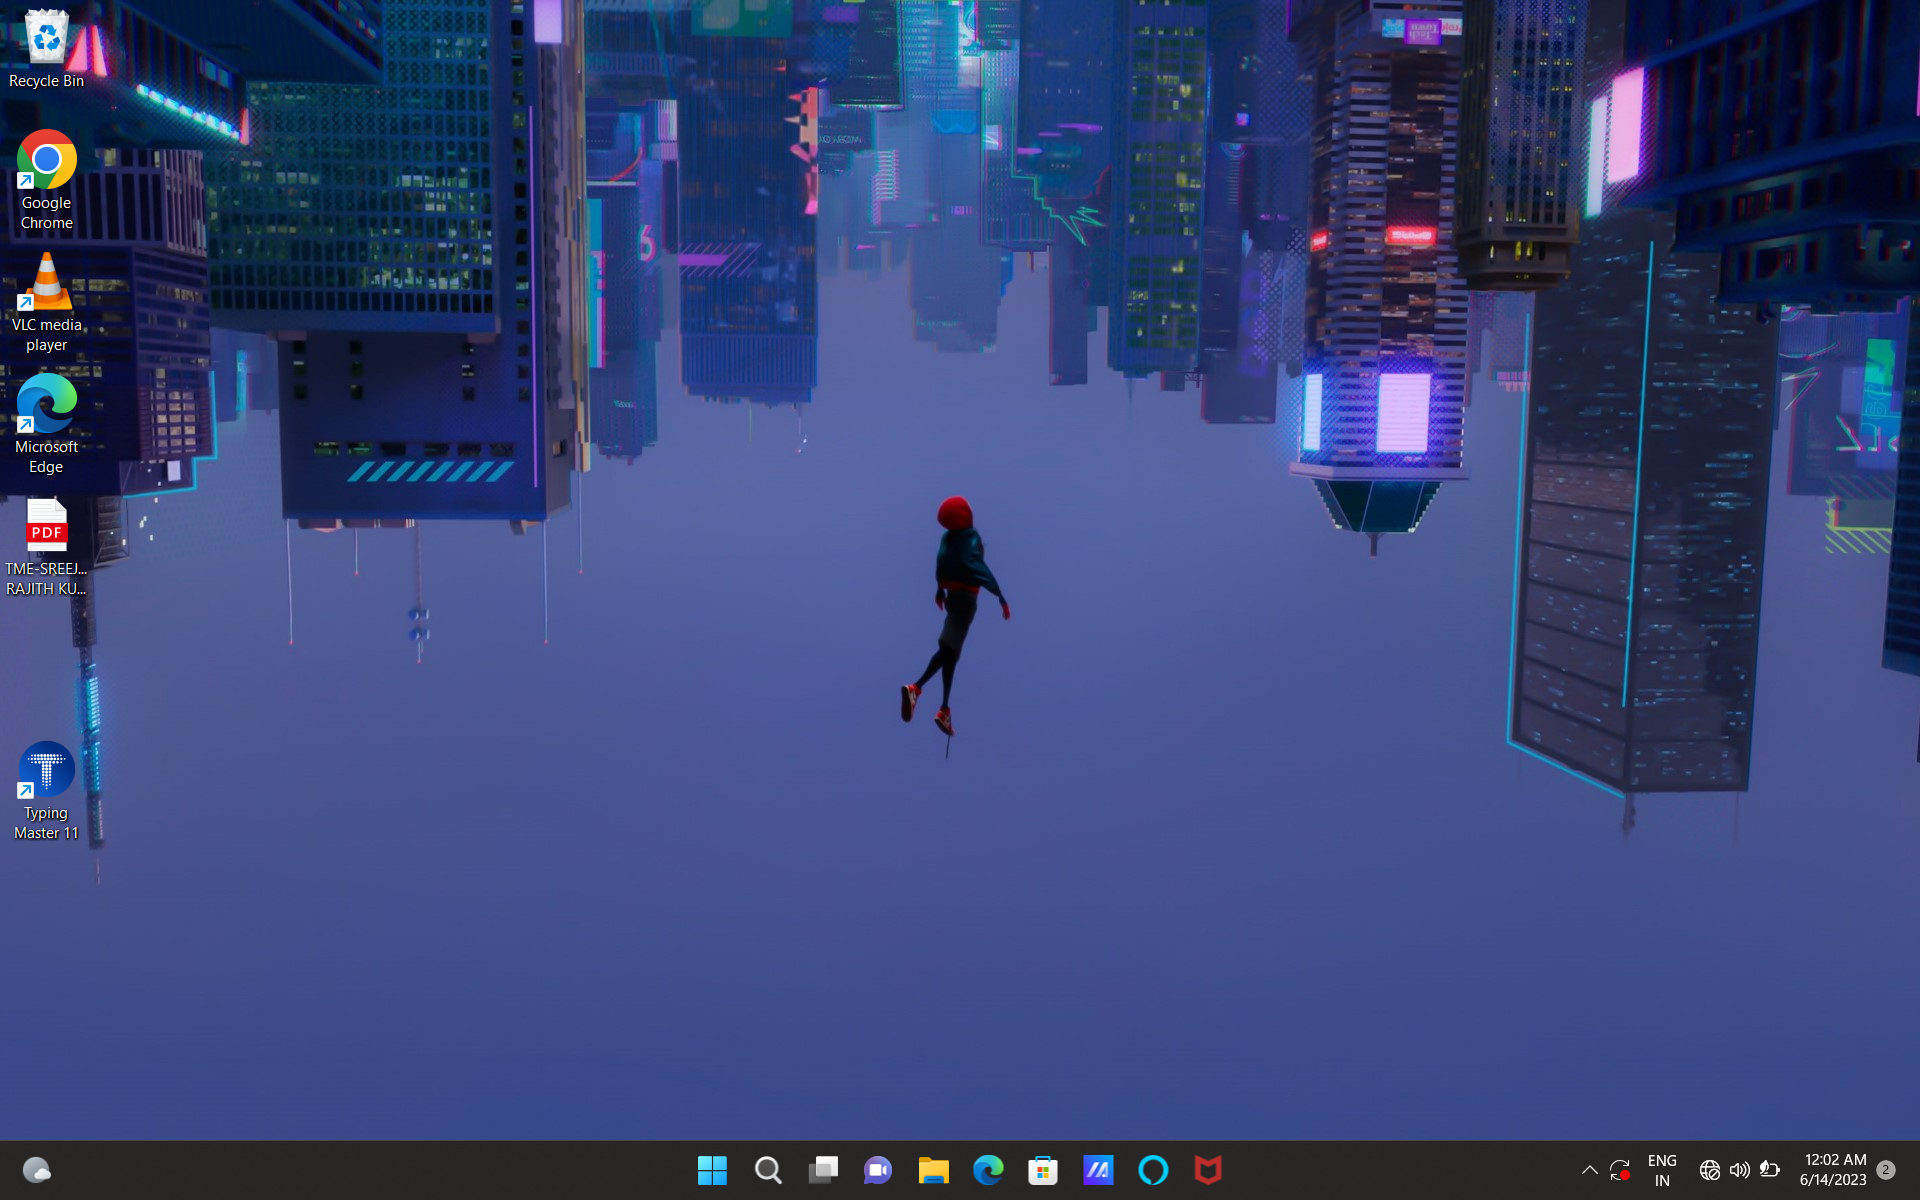Open taskbar Search
The width and height of the screenshot is (1920, 1200).
click(768, 1170)
